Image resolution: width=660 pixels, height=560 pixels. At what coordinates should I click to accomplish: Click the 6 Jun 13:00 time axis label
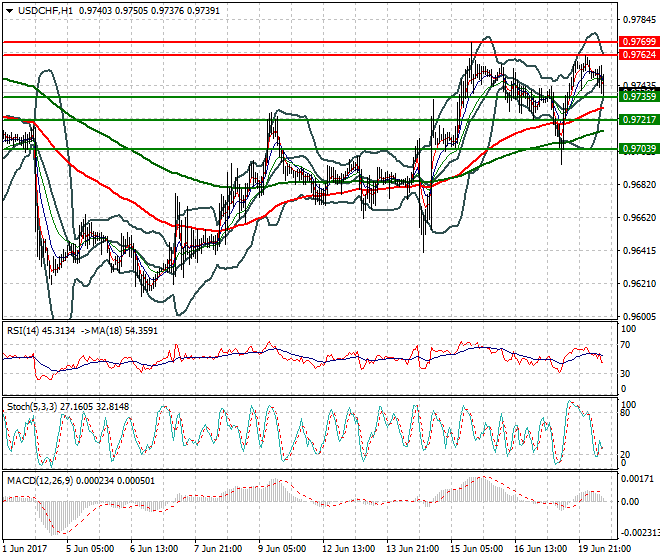154,549
